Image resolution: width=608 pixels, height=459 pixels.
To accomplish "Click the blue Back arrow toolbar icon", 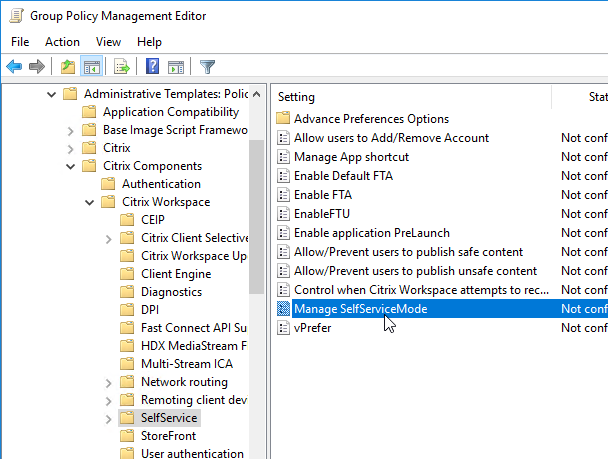I will 14,67.
